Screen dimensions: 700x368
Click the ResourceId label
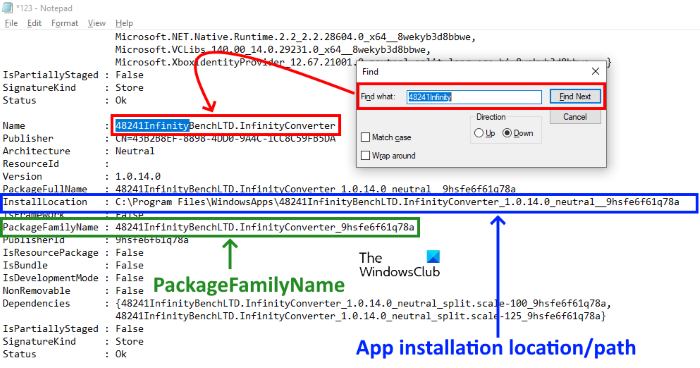(31, 164)
